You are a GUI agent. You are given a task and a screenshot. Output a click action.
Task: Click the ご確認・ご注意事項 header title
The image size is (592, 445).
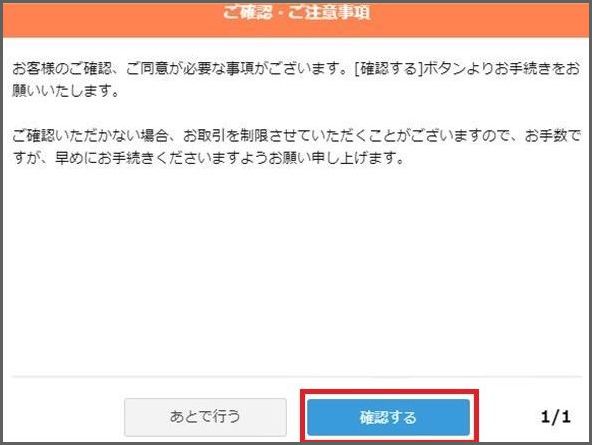pyautogui.click(x=297, y=12)
